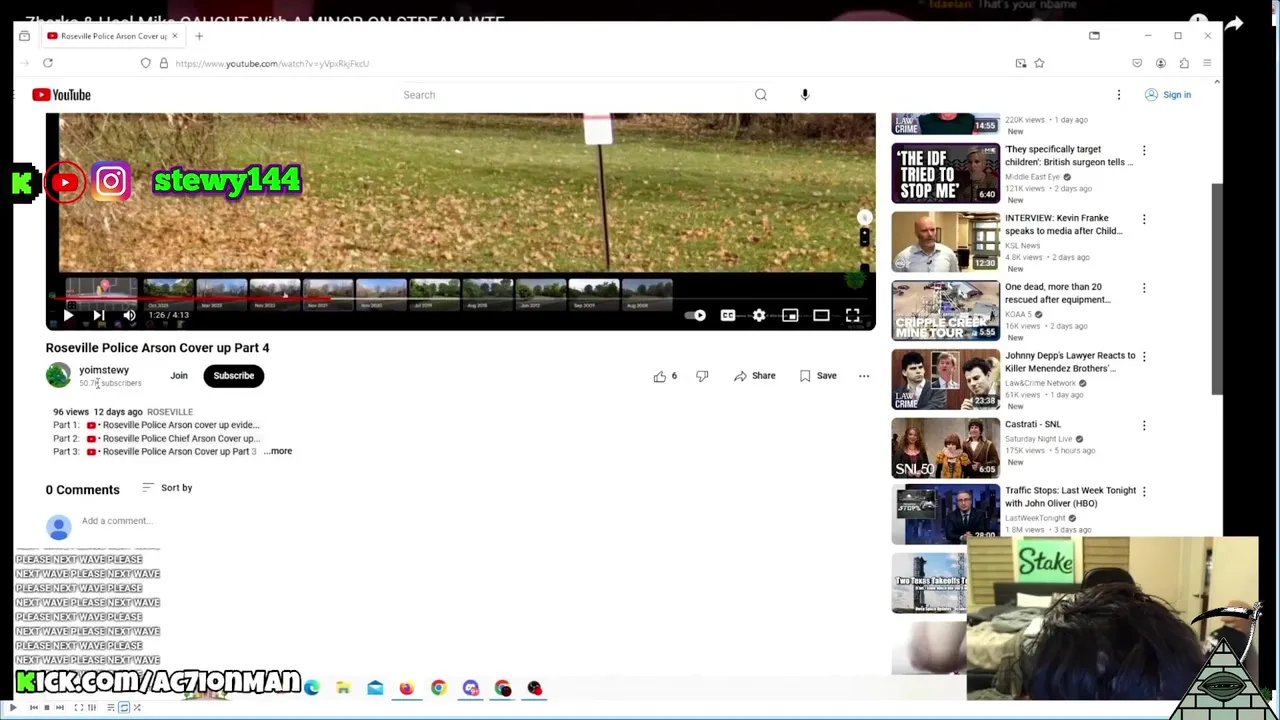The width and height of the screenshot is (1280, 720).
Task: Sign in to YouTube
Action: pyautogui.click(x=1168, y=95)
